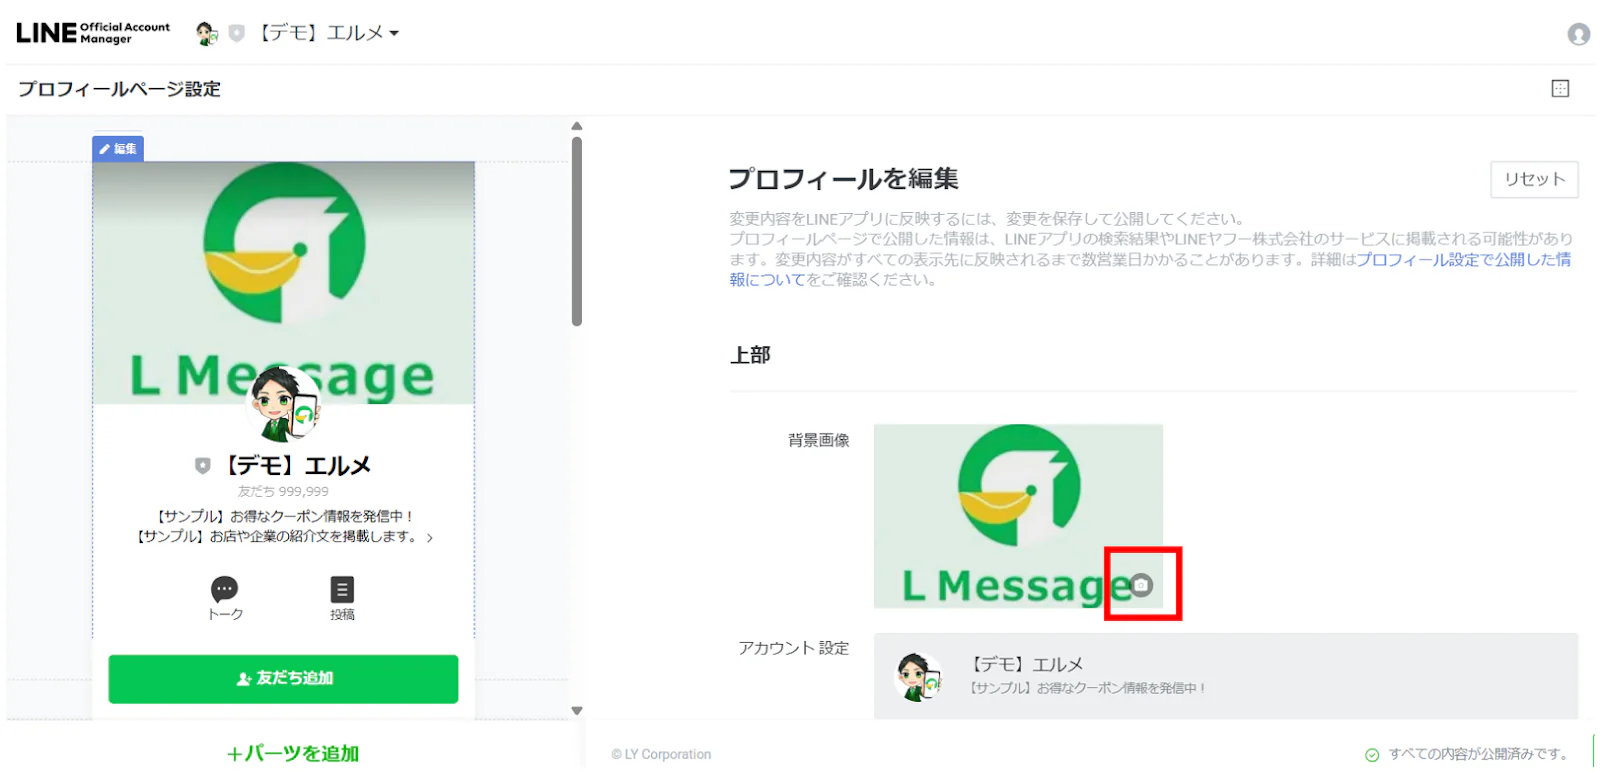Click the scroll down arrow of preview panel
Viewport: 1600px width, 772px height.
pos(577,711)
